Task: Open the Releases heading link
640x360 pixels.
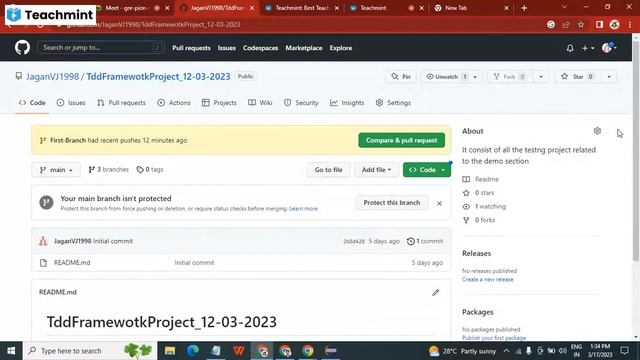Action: [476, 253]
